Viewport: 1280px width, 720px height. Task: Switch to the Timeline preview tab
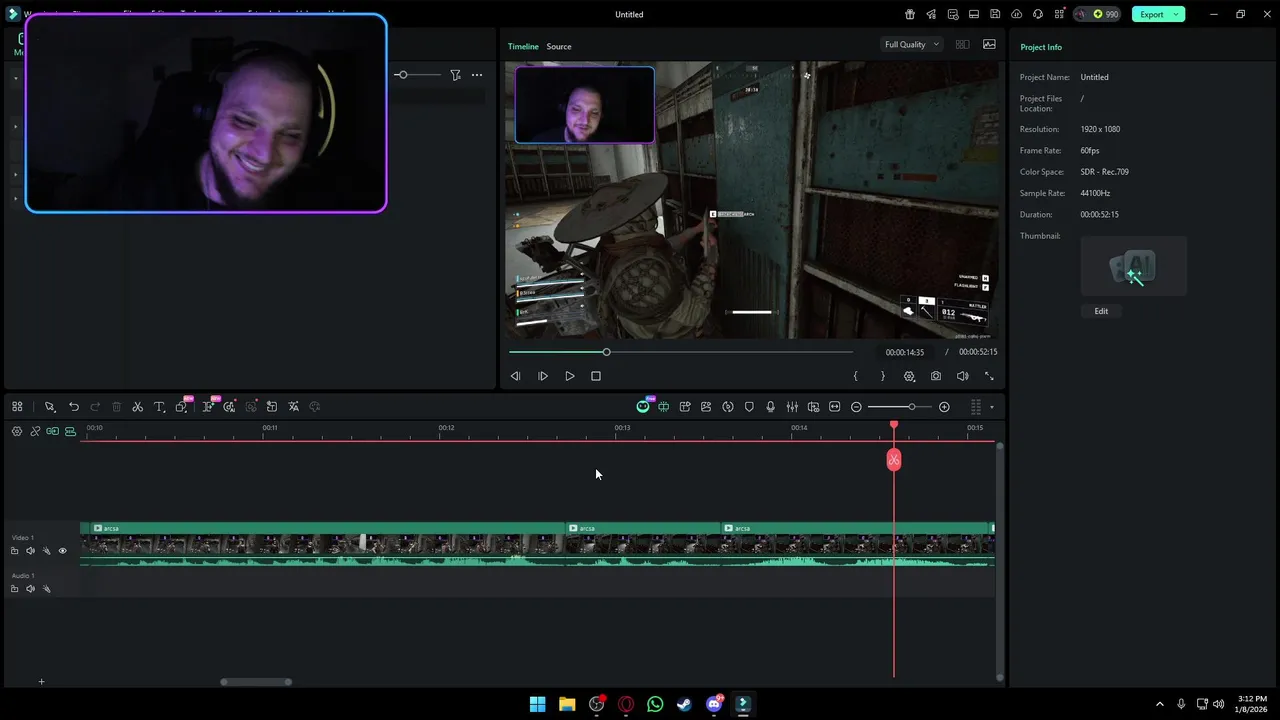point(523,46)
